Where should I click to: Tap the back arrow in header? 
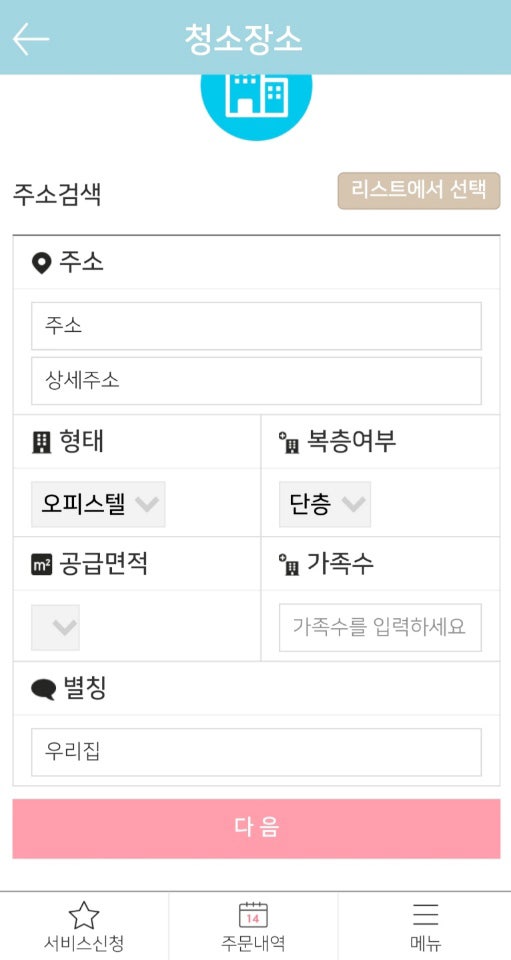(31, 39)
